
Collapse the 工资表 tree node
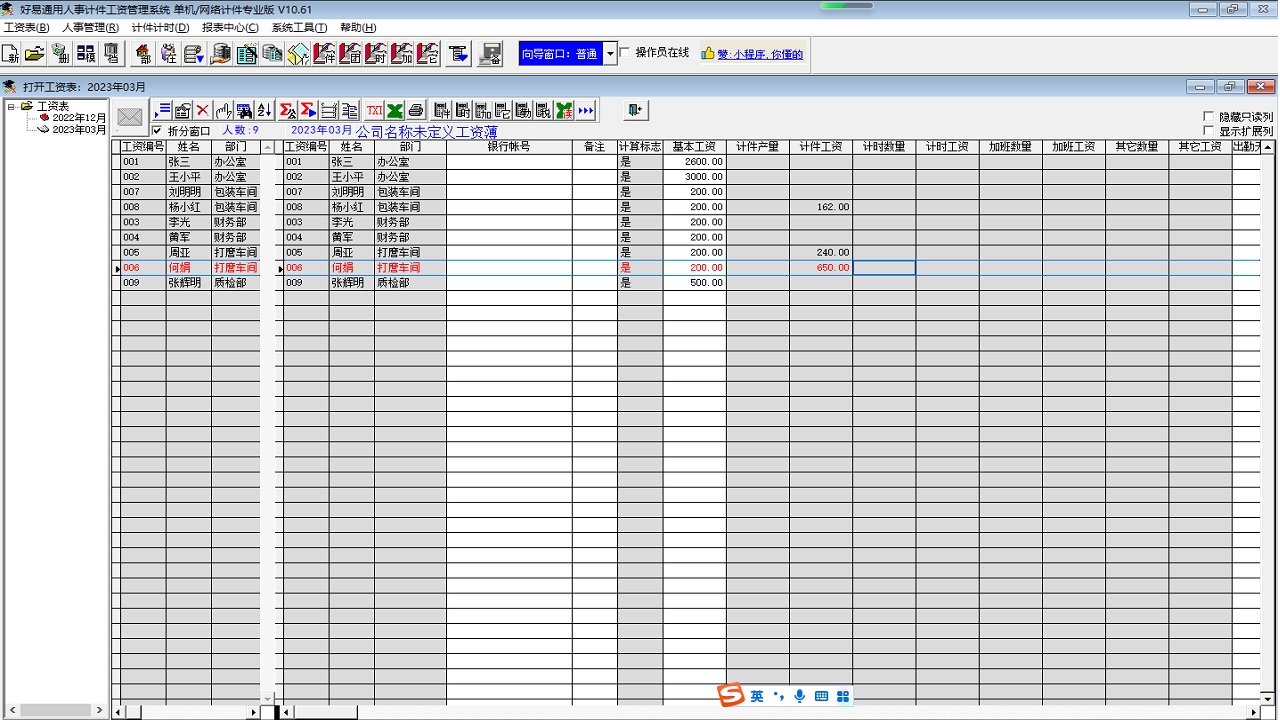11,106
